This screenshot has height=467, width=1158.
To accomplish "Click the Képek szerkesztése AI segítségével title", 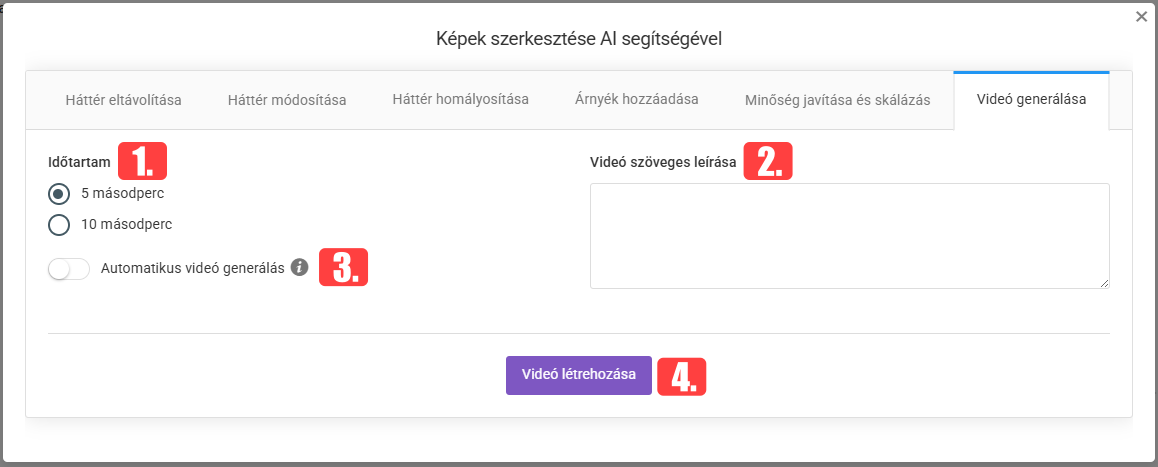I will click(x=579, y=39).
